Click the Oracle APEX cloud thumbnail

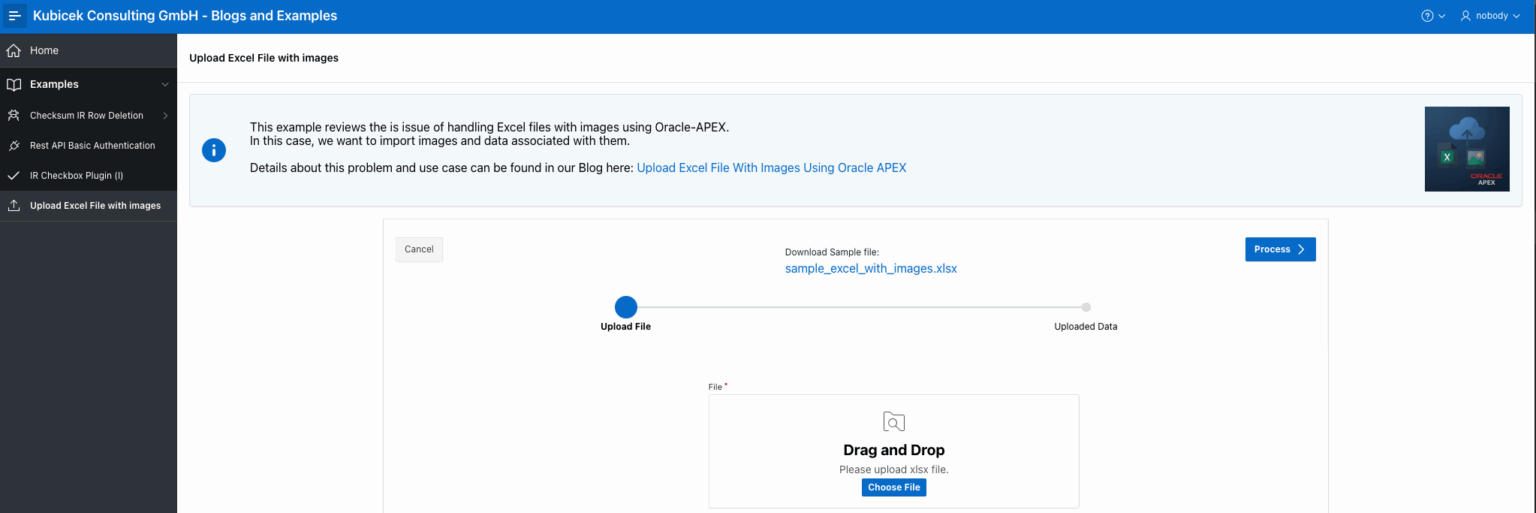pyautogui.click(x=1467, y=149)
